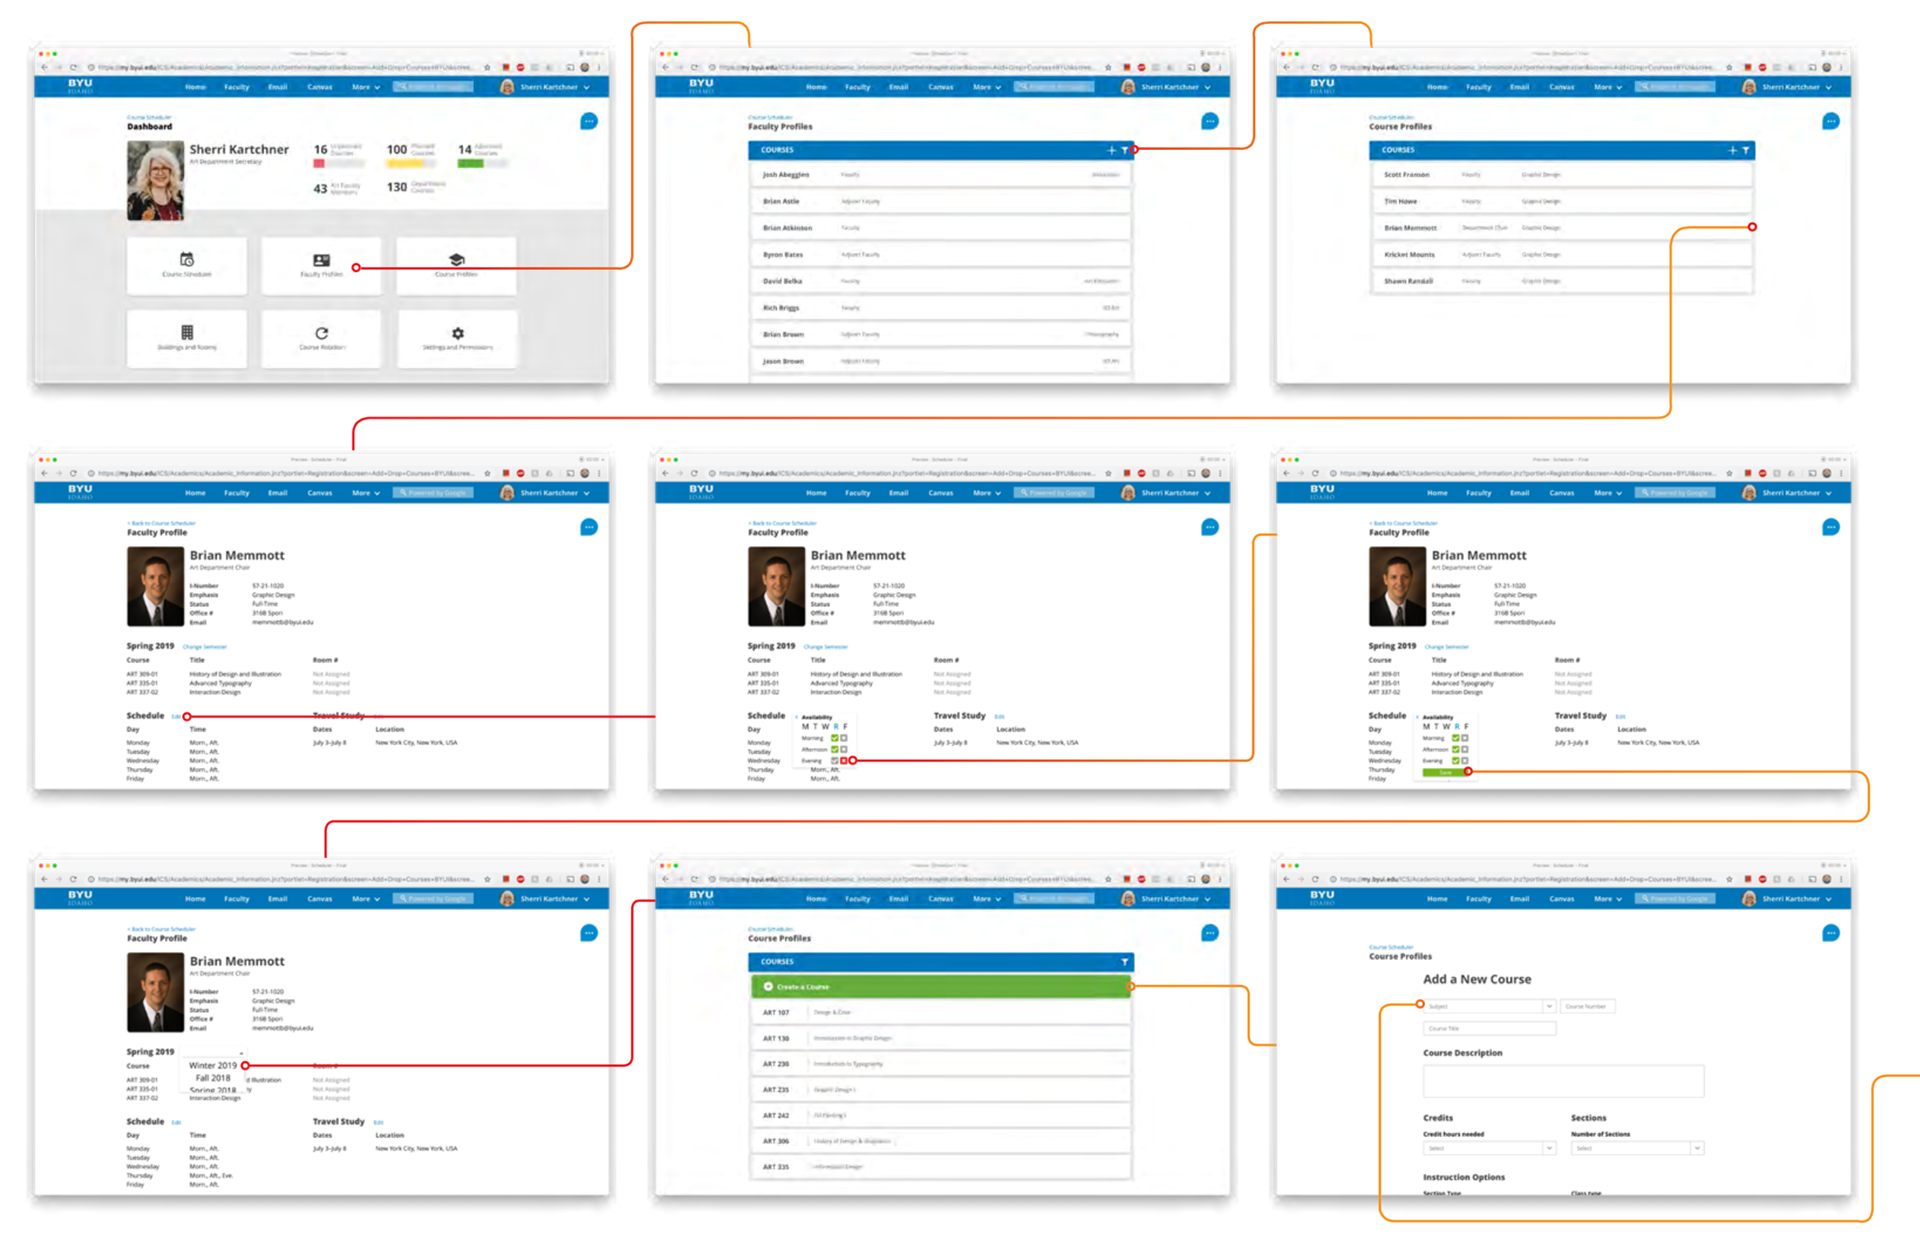The image size is (1920, 1235).
Task: Click the Course Rotation refresh icon tile
Action: click(321, 333)
